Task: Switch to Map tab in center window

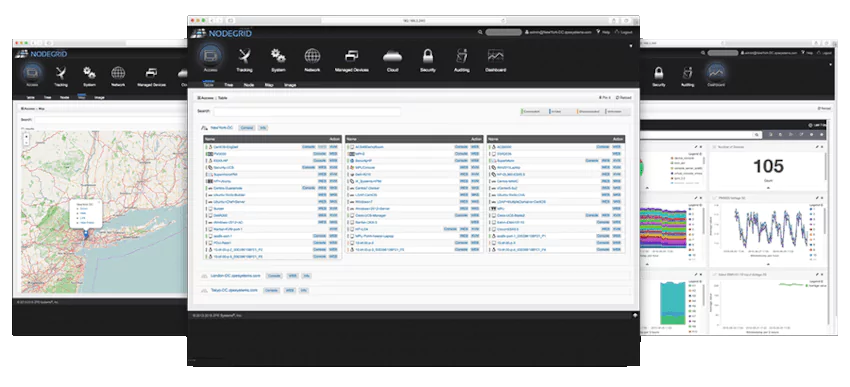Action: 269,85
